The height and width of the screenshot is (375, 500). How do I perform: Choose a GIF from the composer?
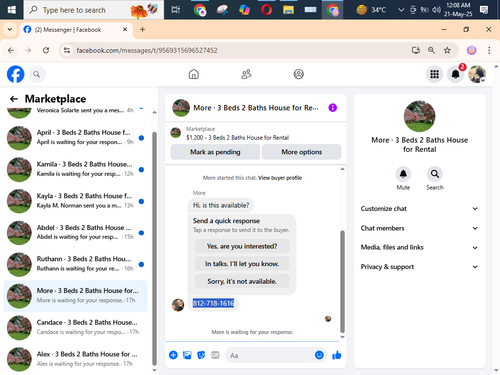215,355
